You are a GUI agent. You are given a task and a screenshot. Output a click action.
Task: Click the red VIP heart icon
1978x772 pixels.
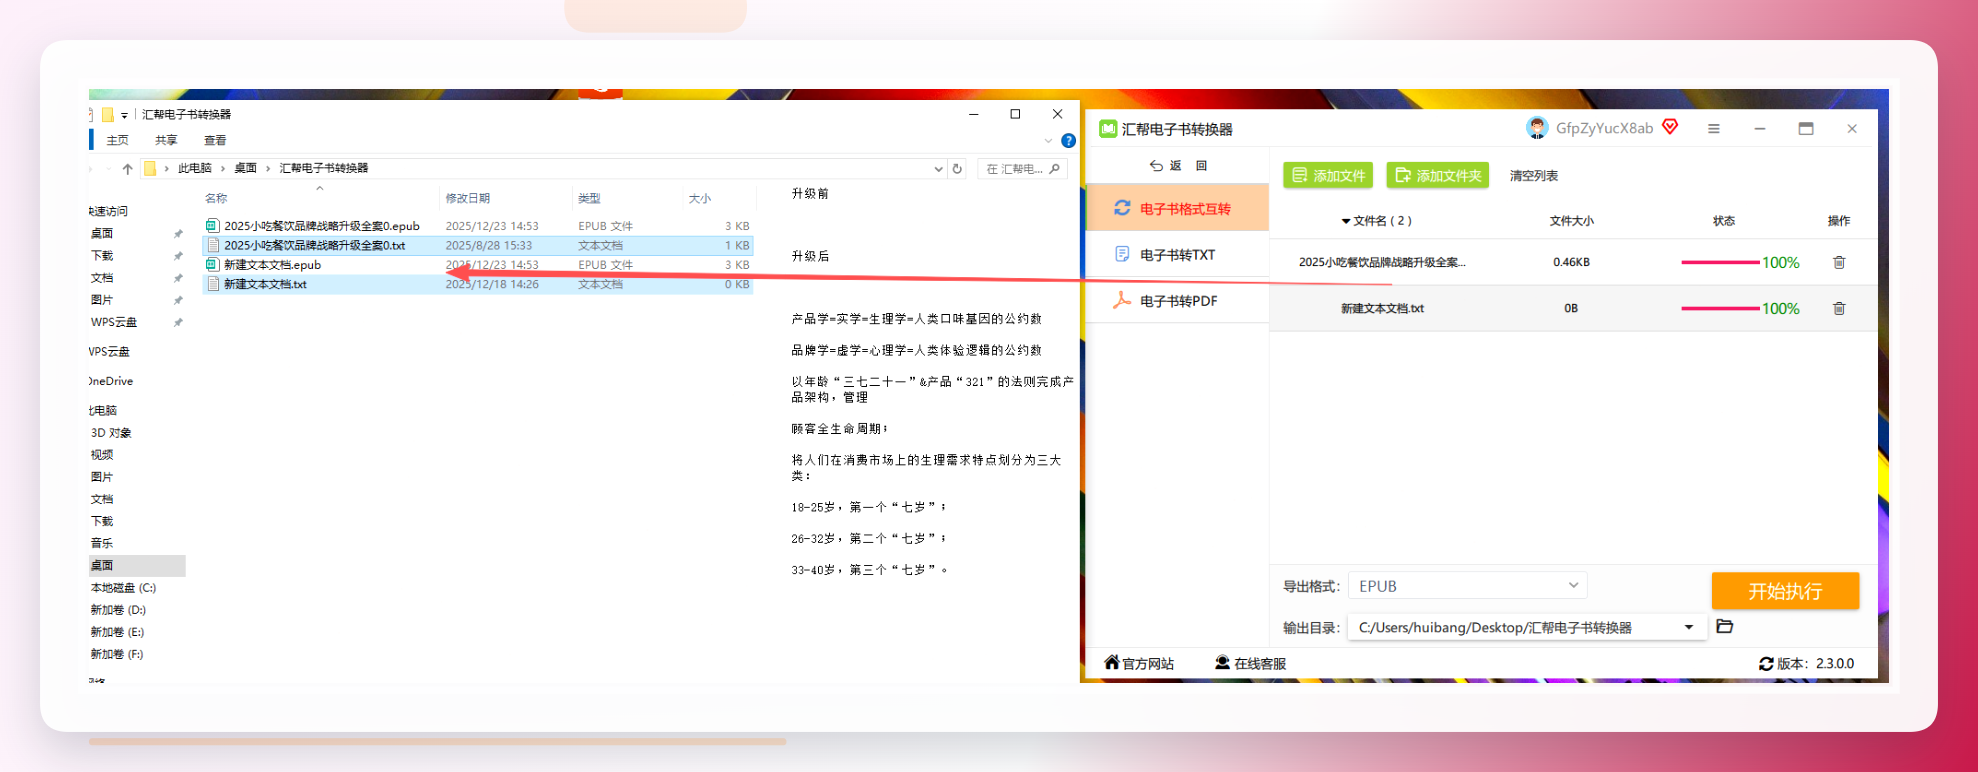coord(1670,127)
